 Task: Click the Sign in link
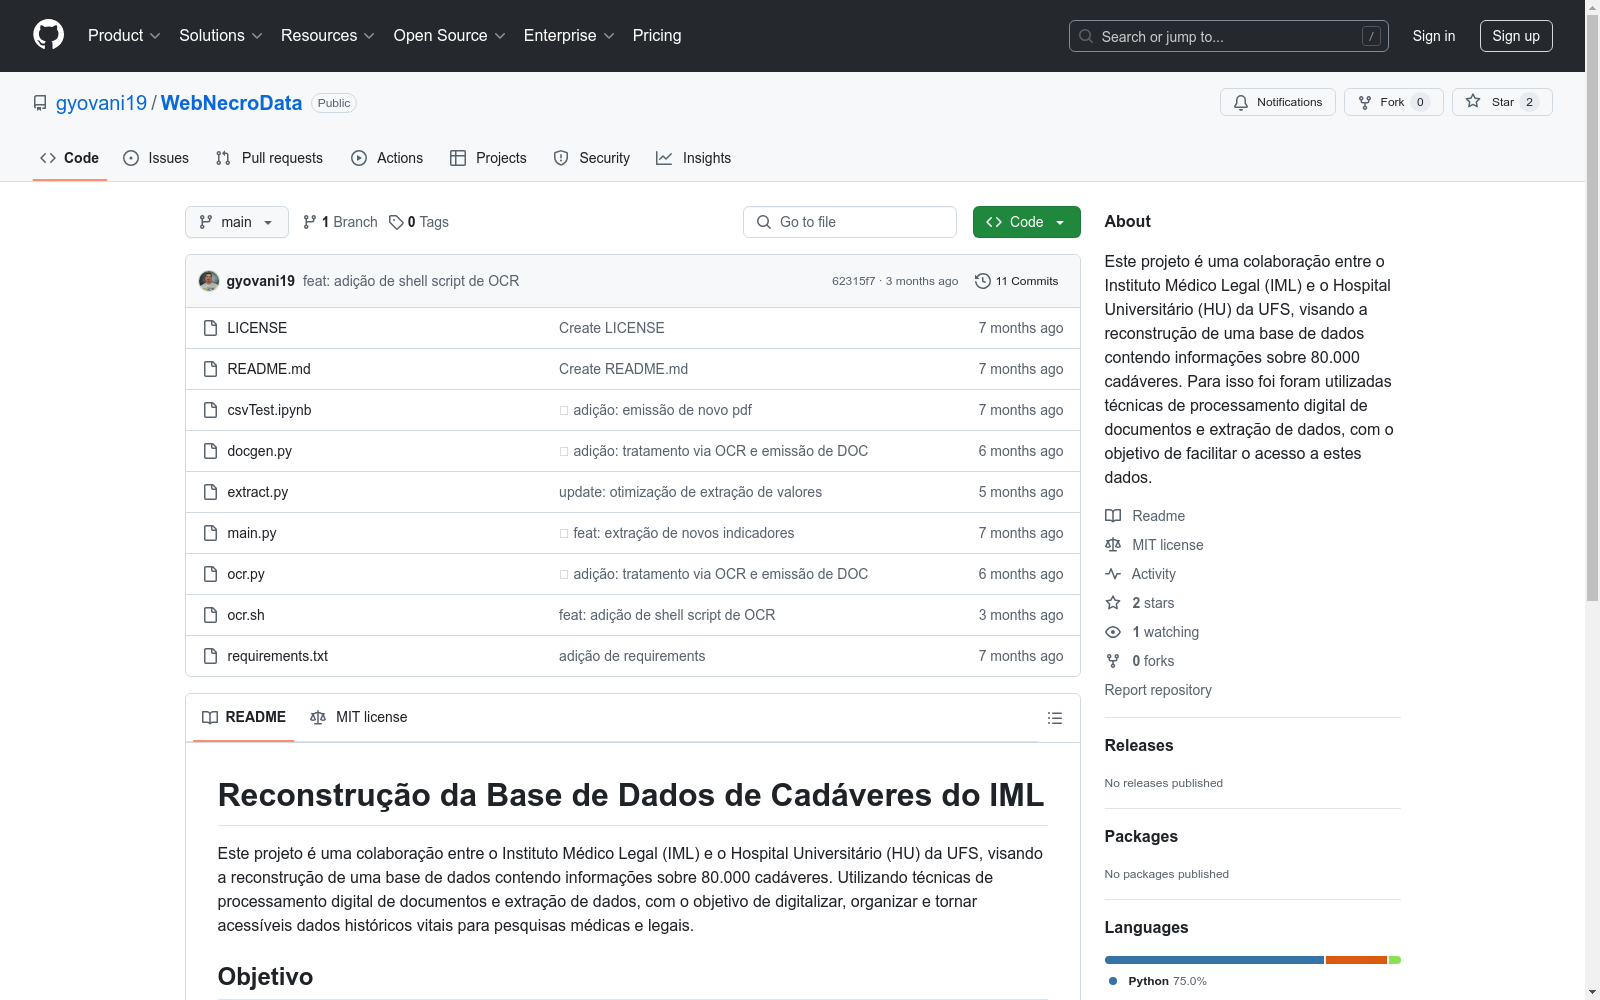[x=1434, y=36]
